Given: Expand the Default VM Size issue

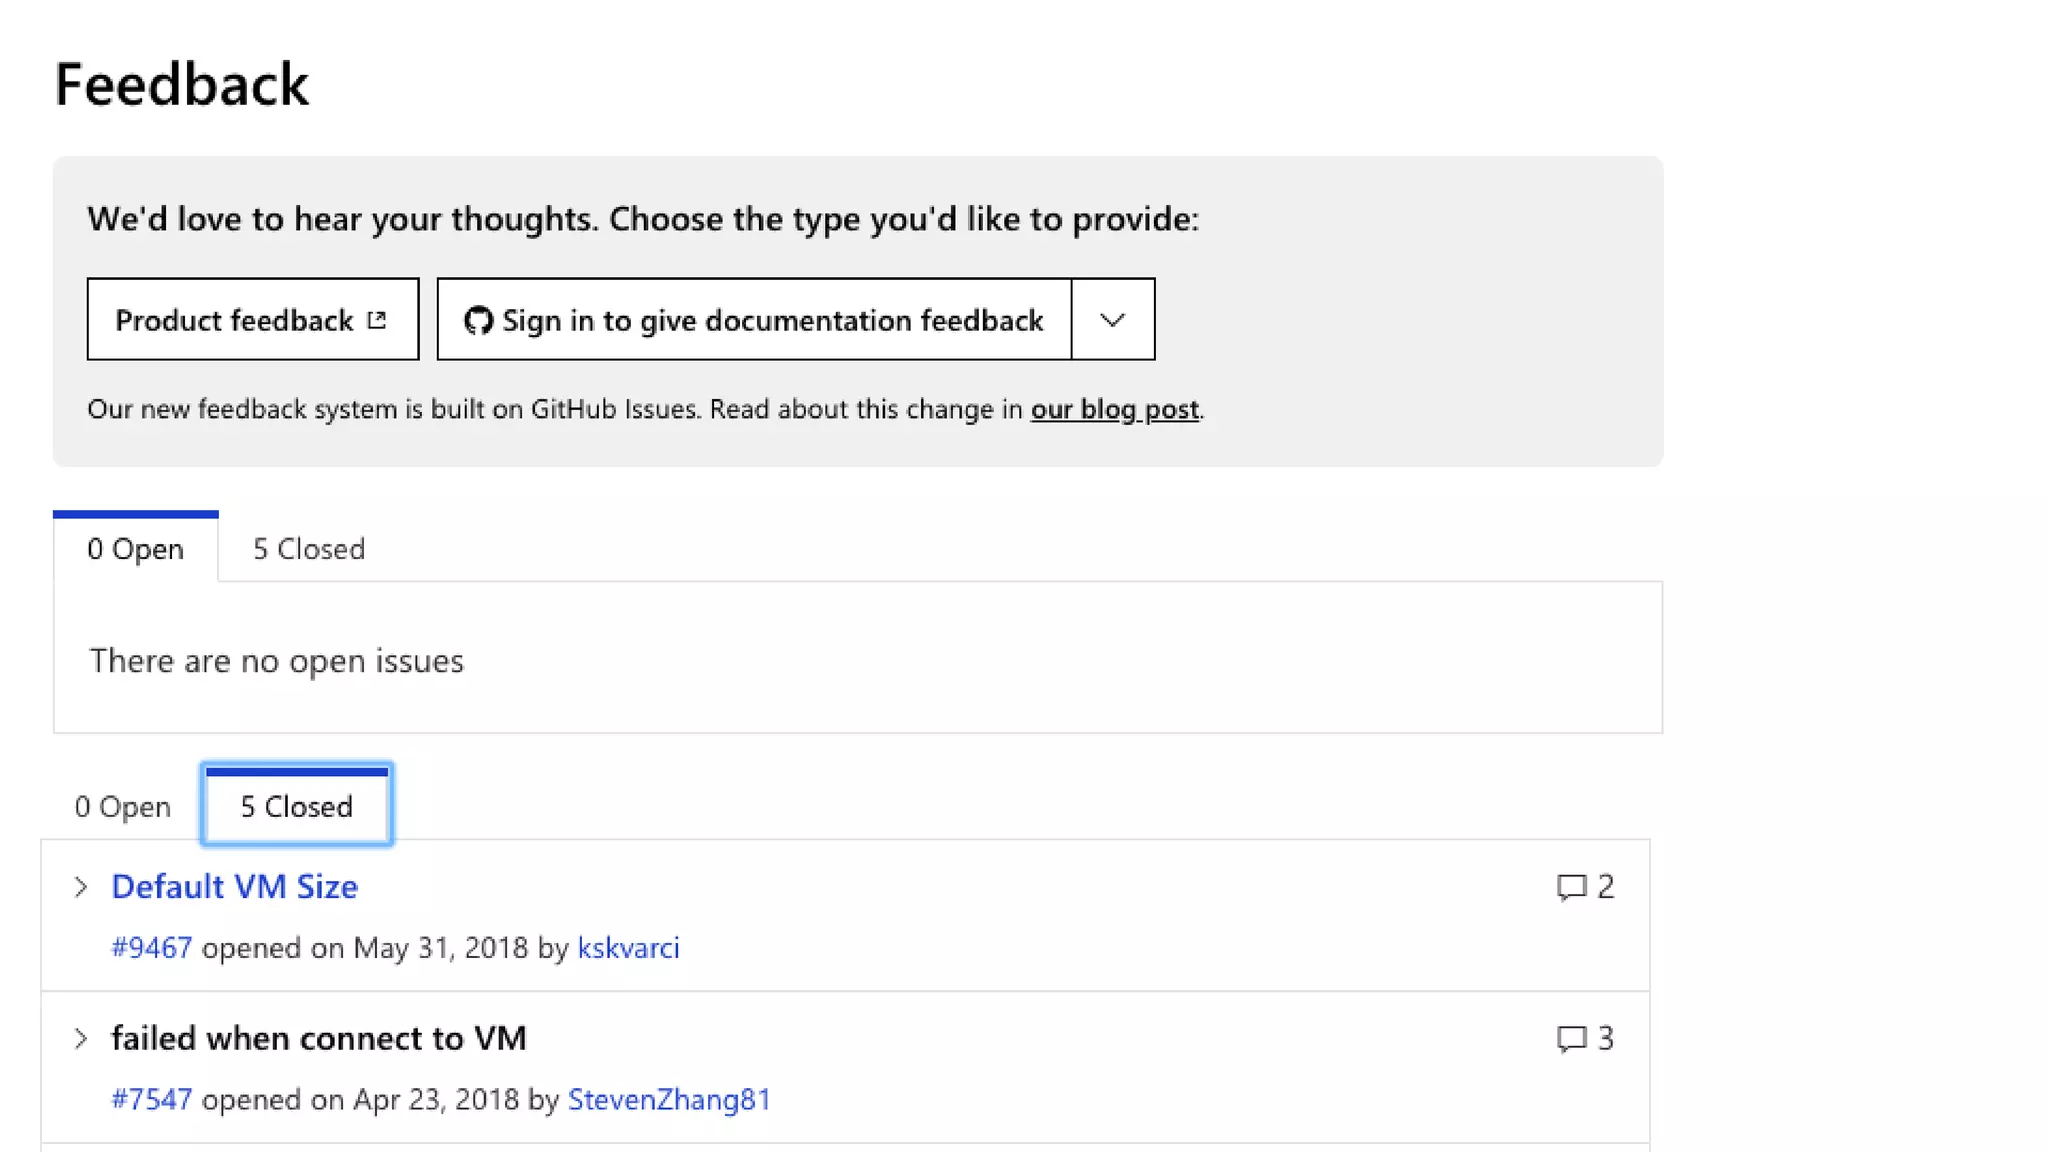Looking at the screenshot, I should [81, 887].
